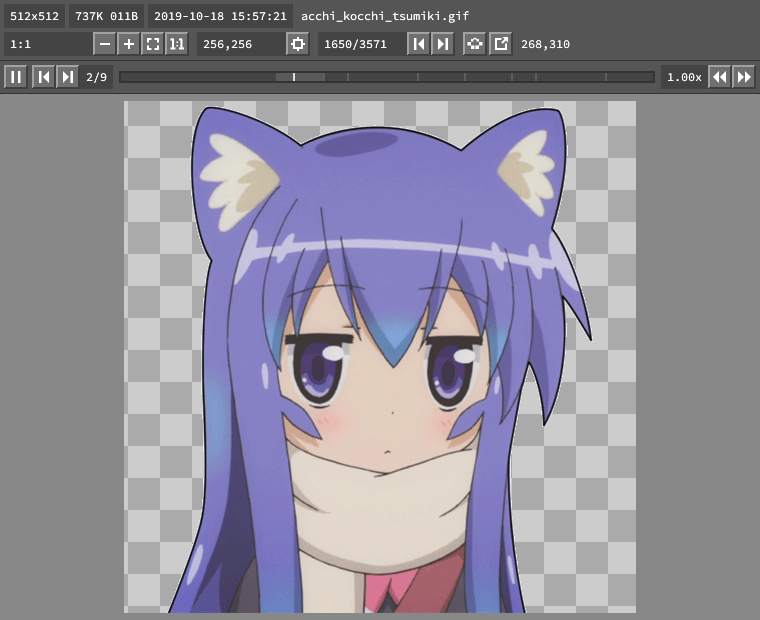The height and width of the screenshot is (620, 760).
Task: Click the 1650/3571 file index field
Action: (361, 44)
